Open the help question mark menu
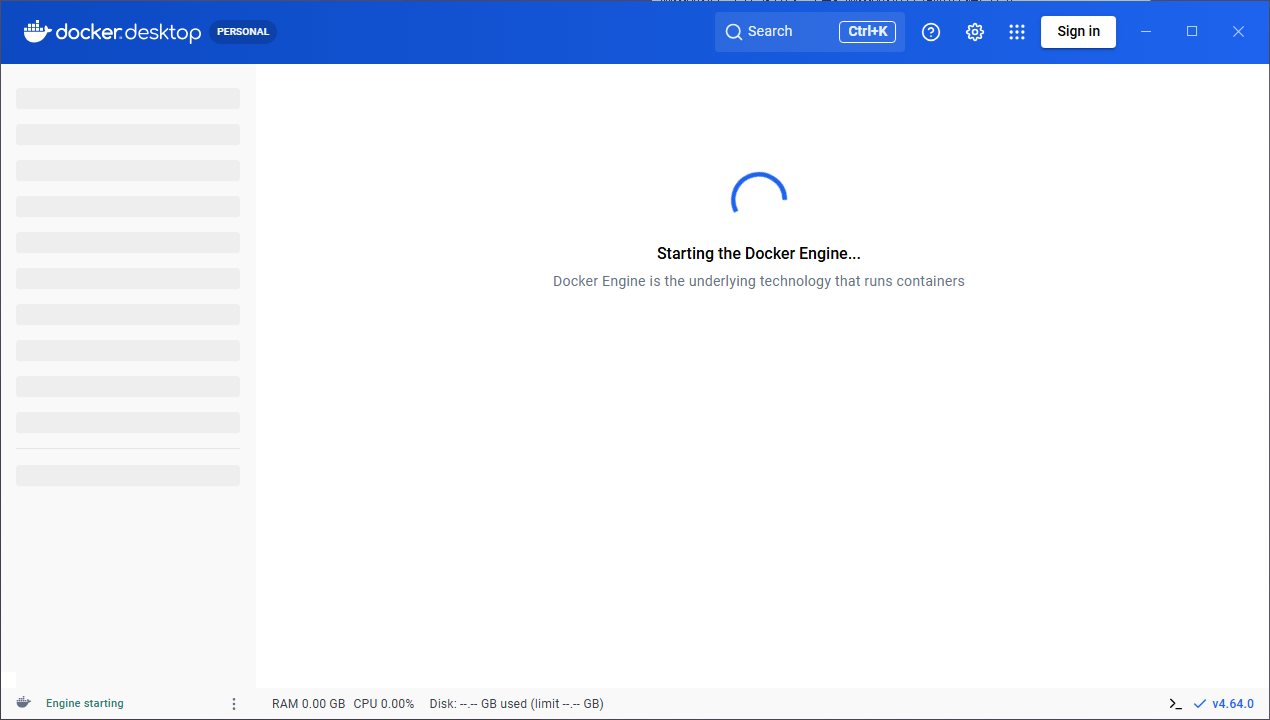Image resolution: width=1270 pixels, height=720 pixels. pyautogui.click(x=931, y=32)
